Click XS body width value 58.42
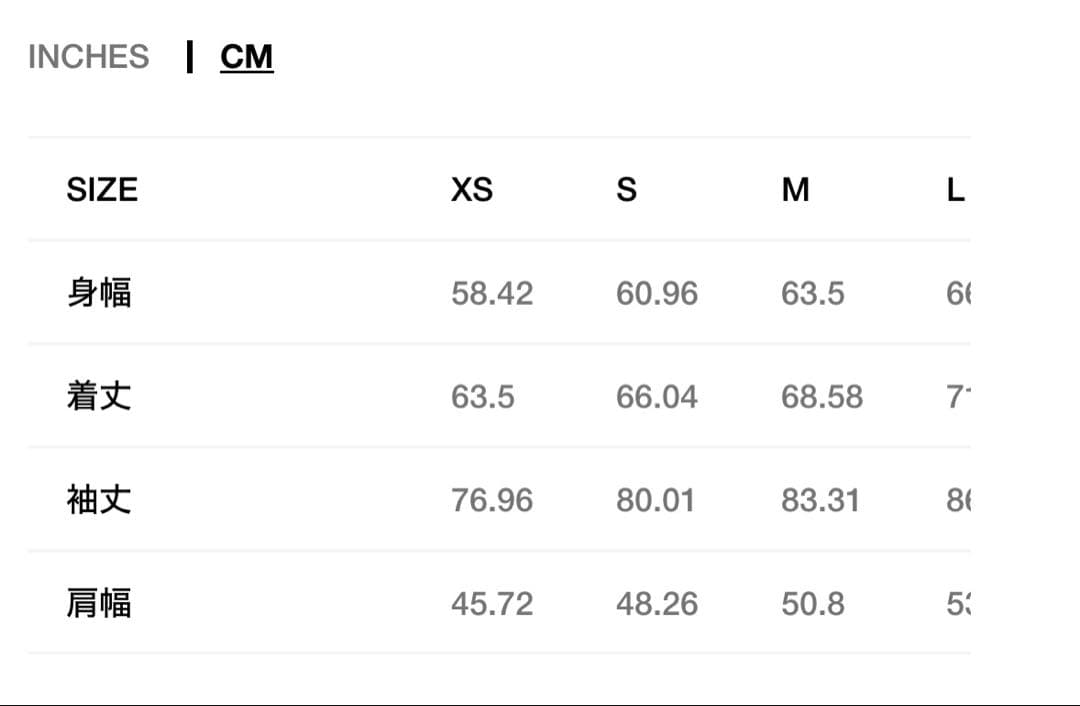1080x706 pixels. (492, 294)
